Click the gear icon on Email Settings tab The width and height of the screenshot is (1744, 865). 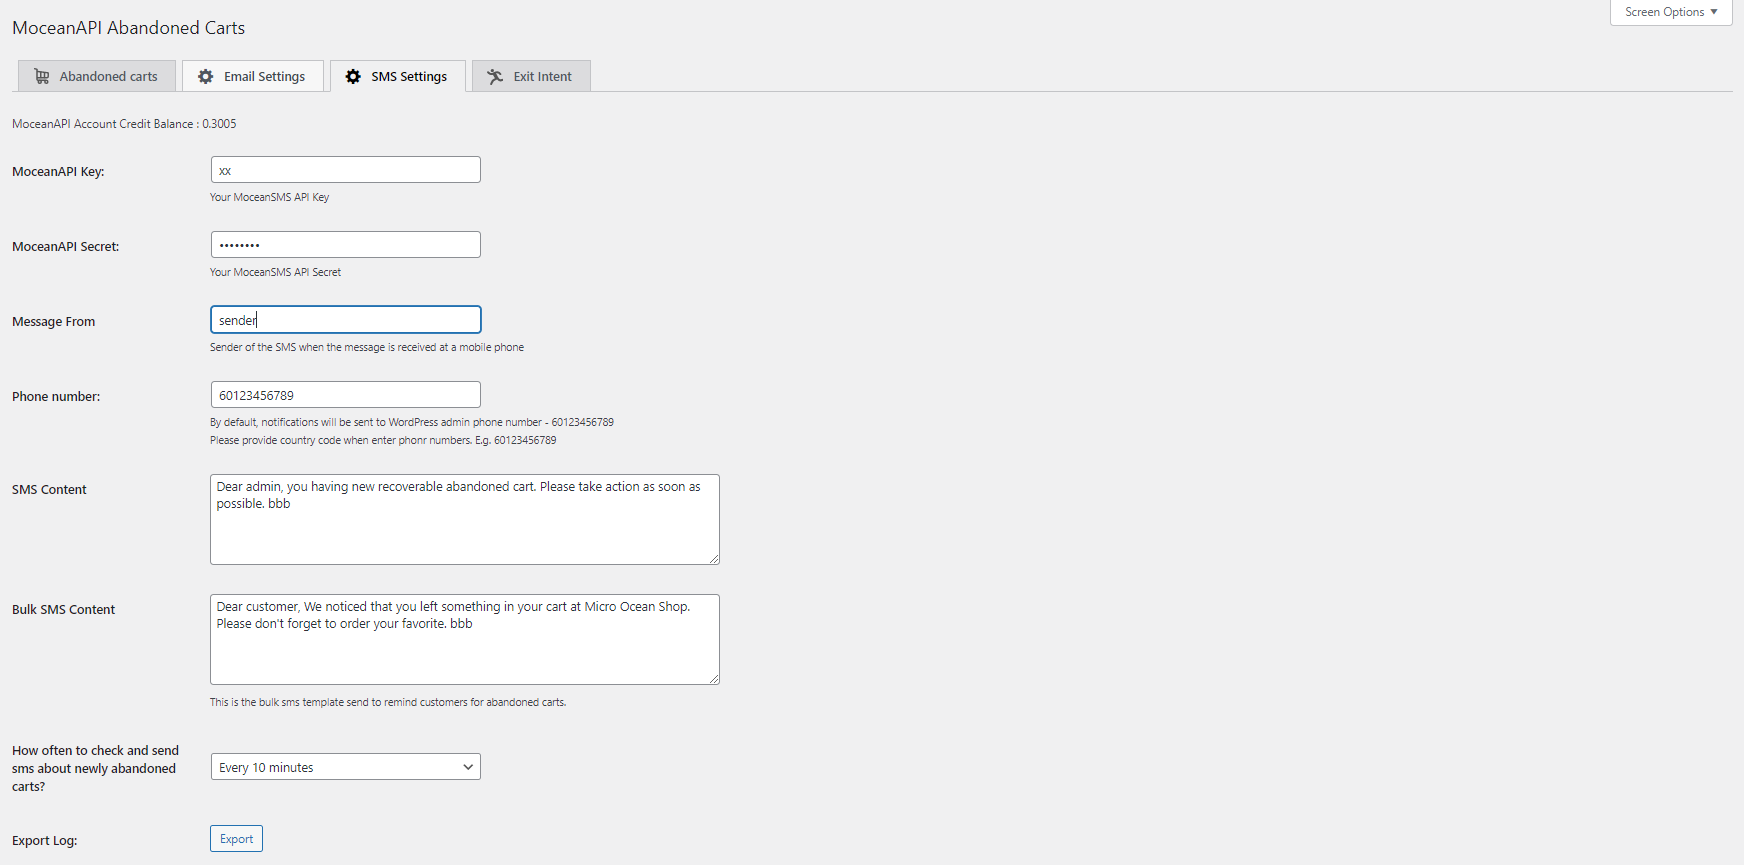point(206,76)
